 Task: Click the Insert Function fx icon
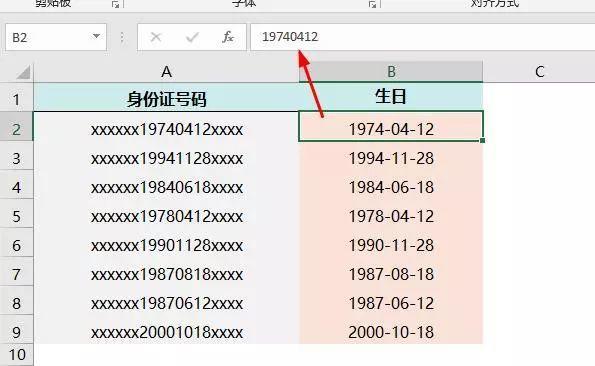(228, 37)
